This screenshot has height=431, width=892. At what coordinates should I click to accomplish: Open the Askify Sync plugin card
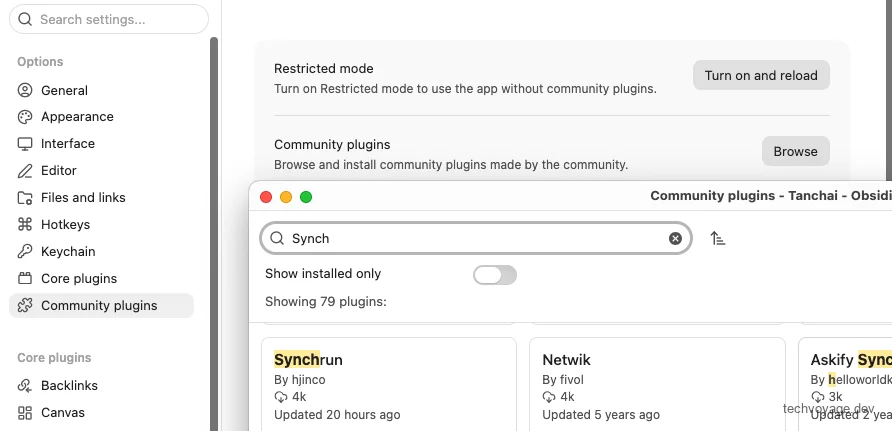845,384
